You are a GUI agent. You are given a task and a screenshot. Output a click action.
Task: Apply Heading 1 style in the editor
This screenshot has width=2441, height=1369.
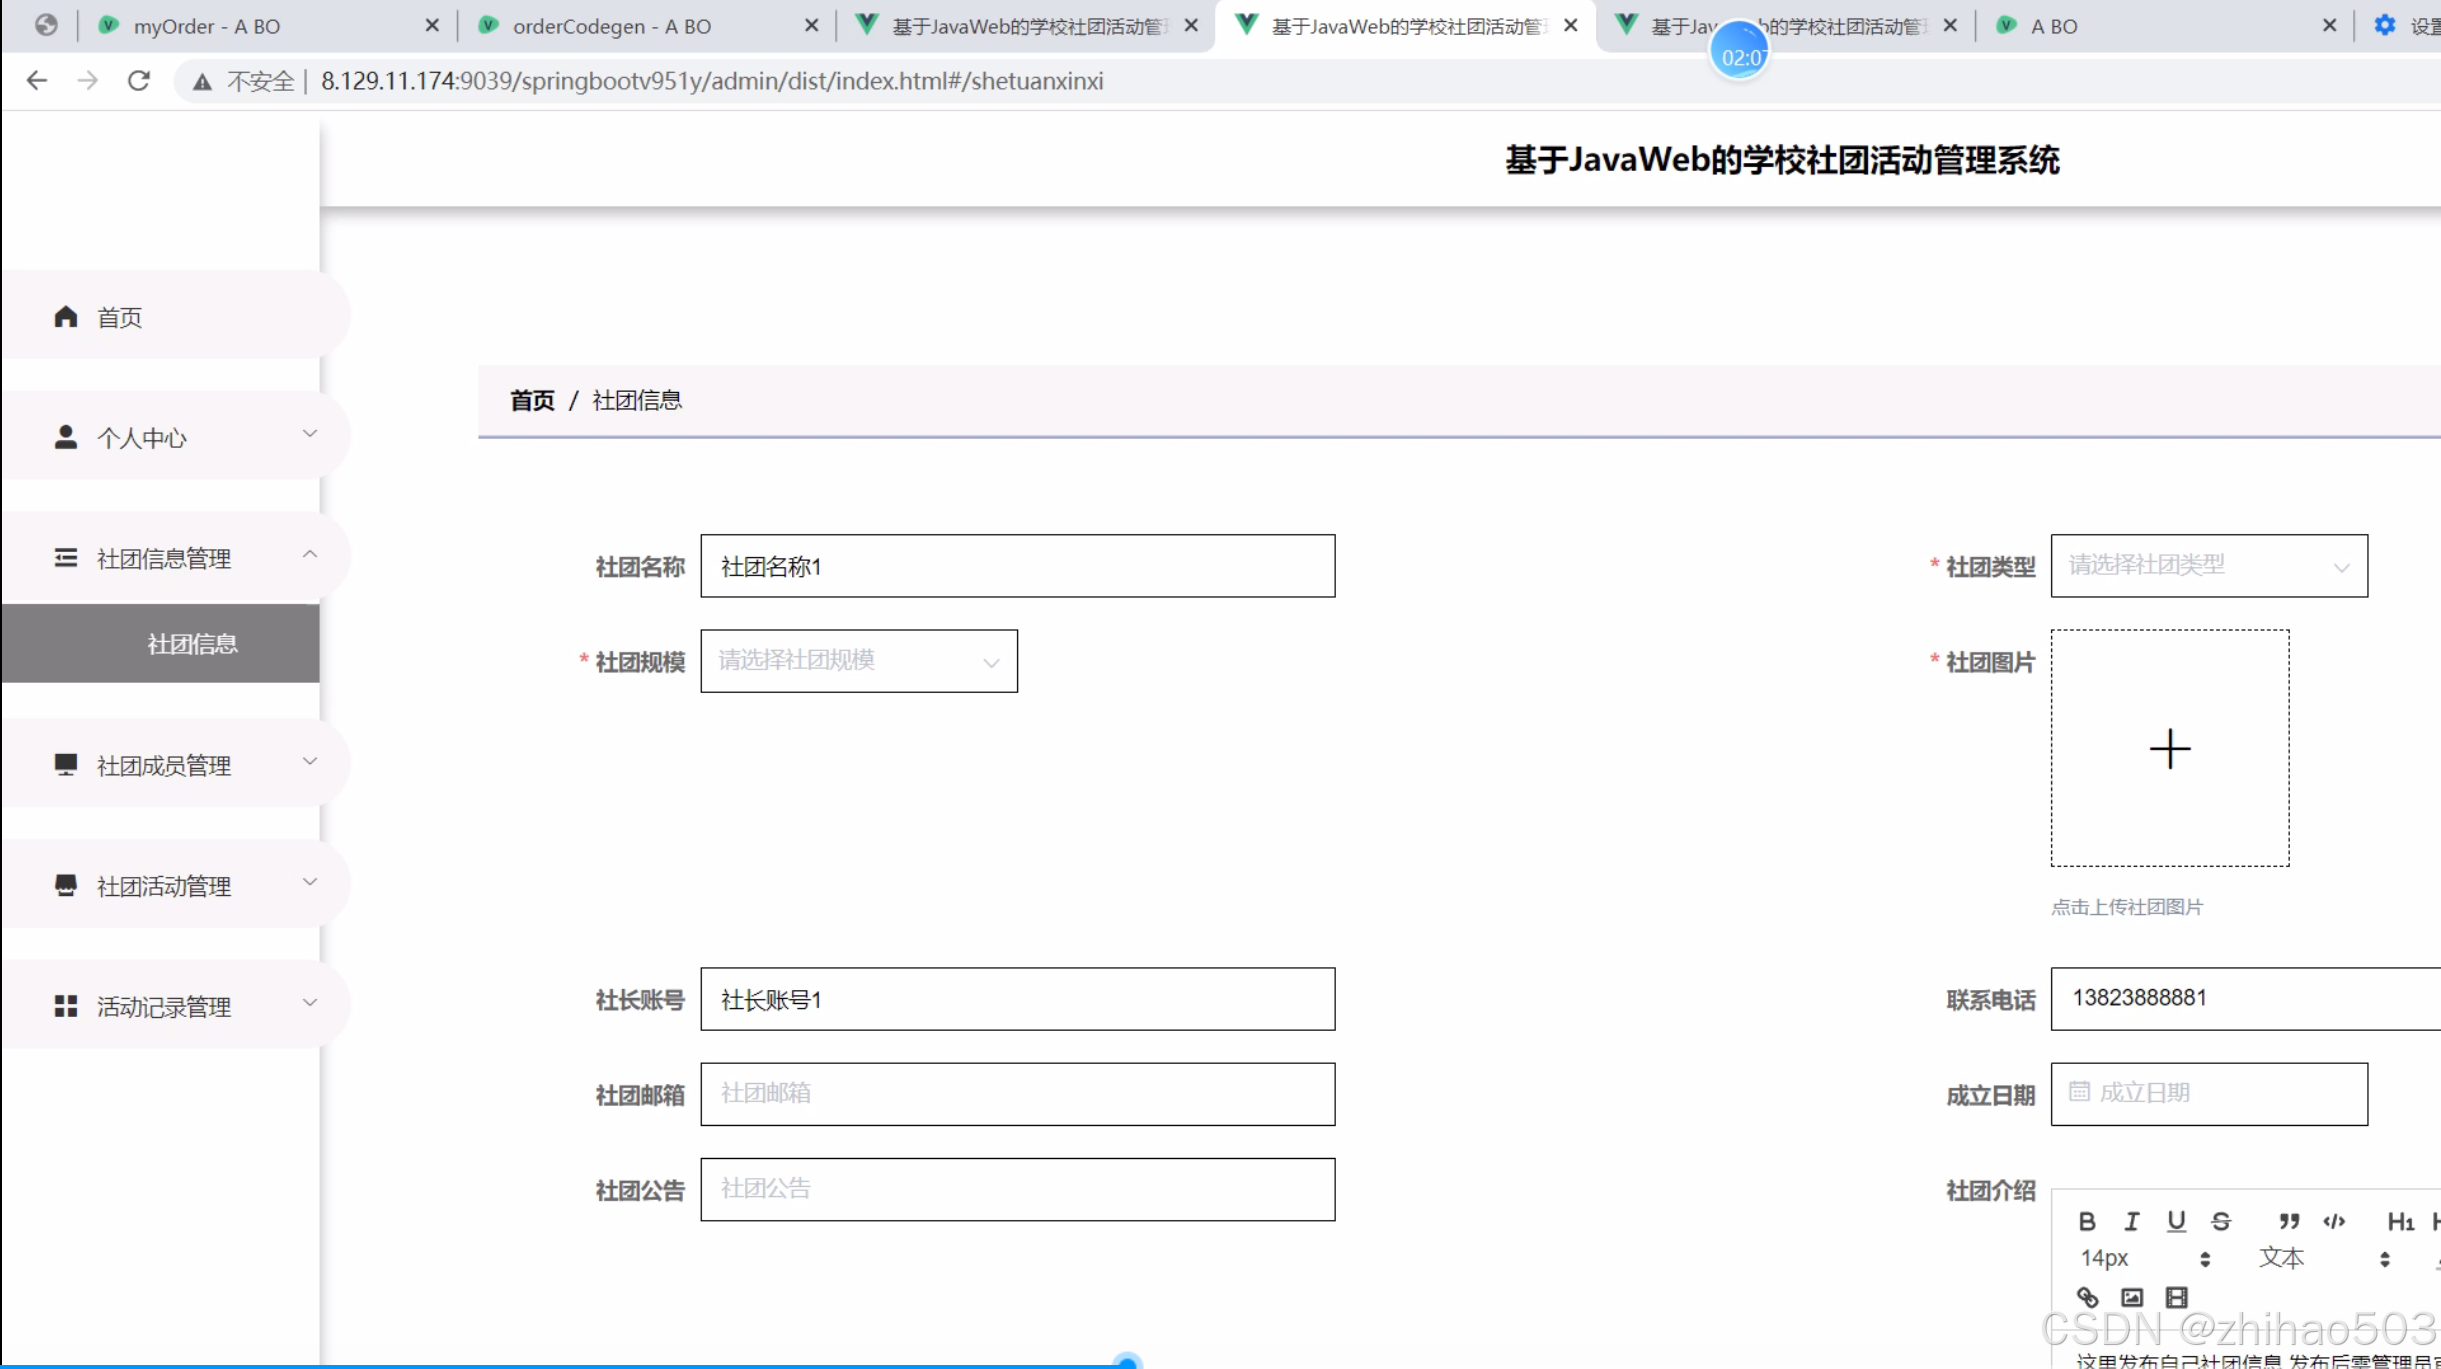tap(2400, 1221)
